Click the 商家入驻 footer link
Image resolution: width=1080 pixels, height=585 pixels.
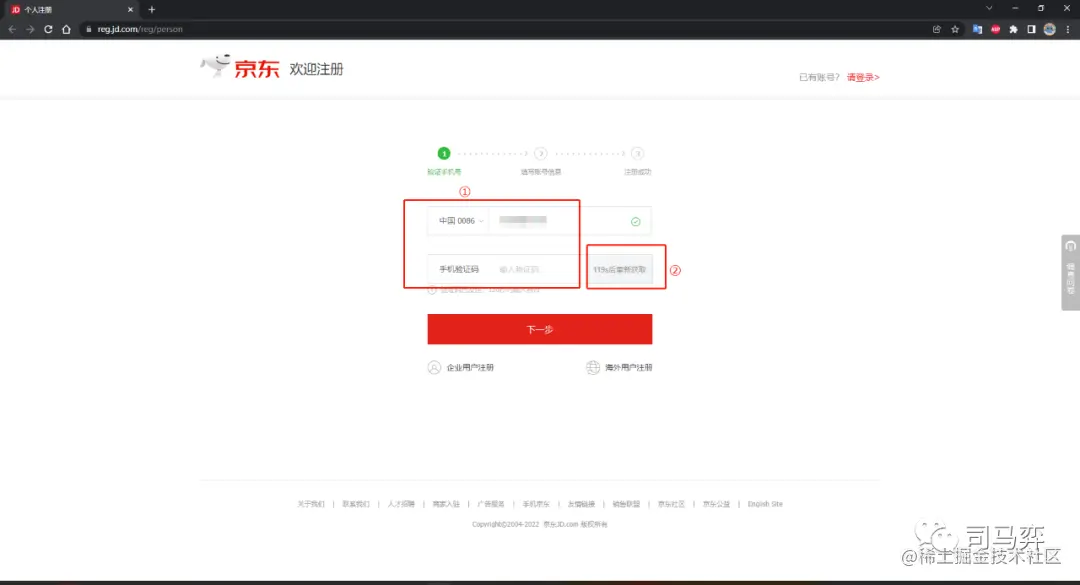(x=446, y=504)
